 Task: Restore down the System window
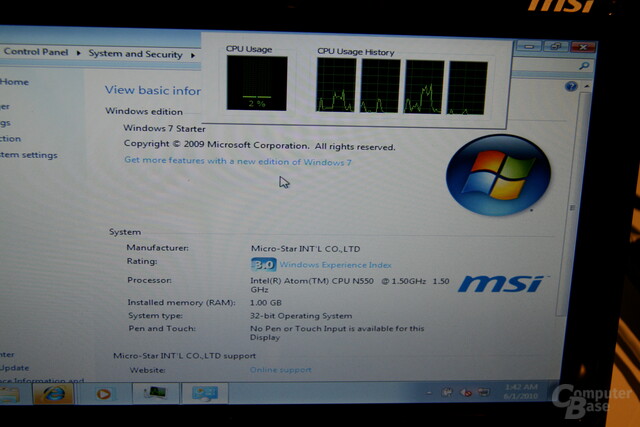coord(556,47)
